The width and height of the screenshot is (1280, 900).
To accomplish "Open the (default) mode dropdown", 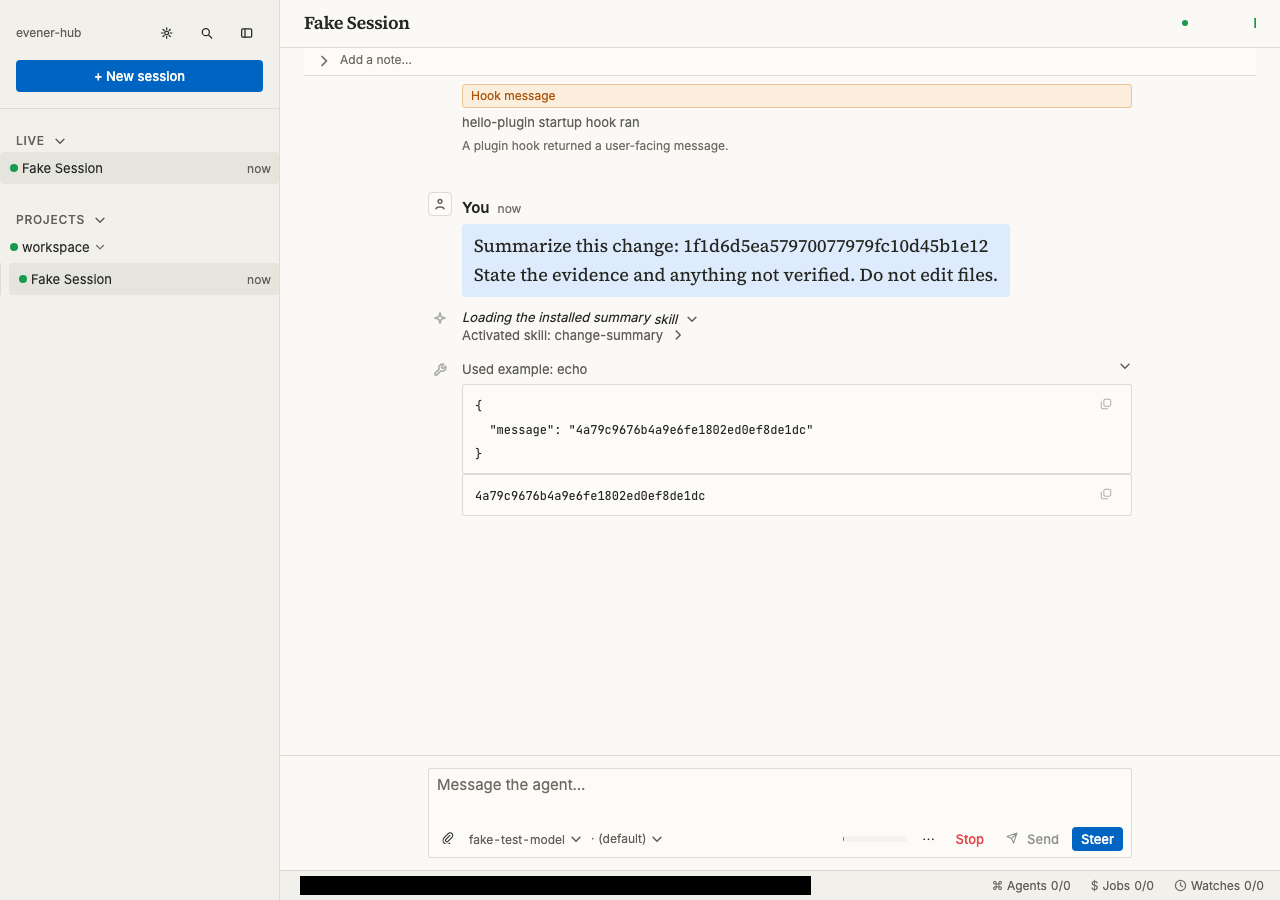I will coord(628,839).
